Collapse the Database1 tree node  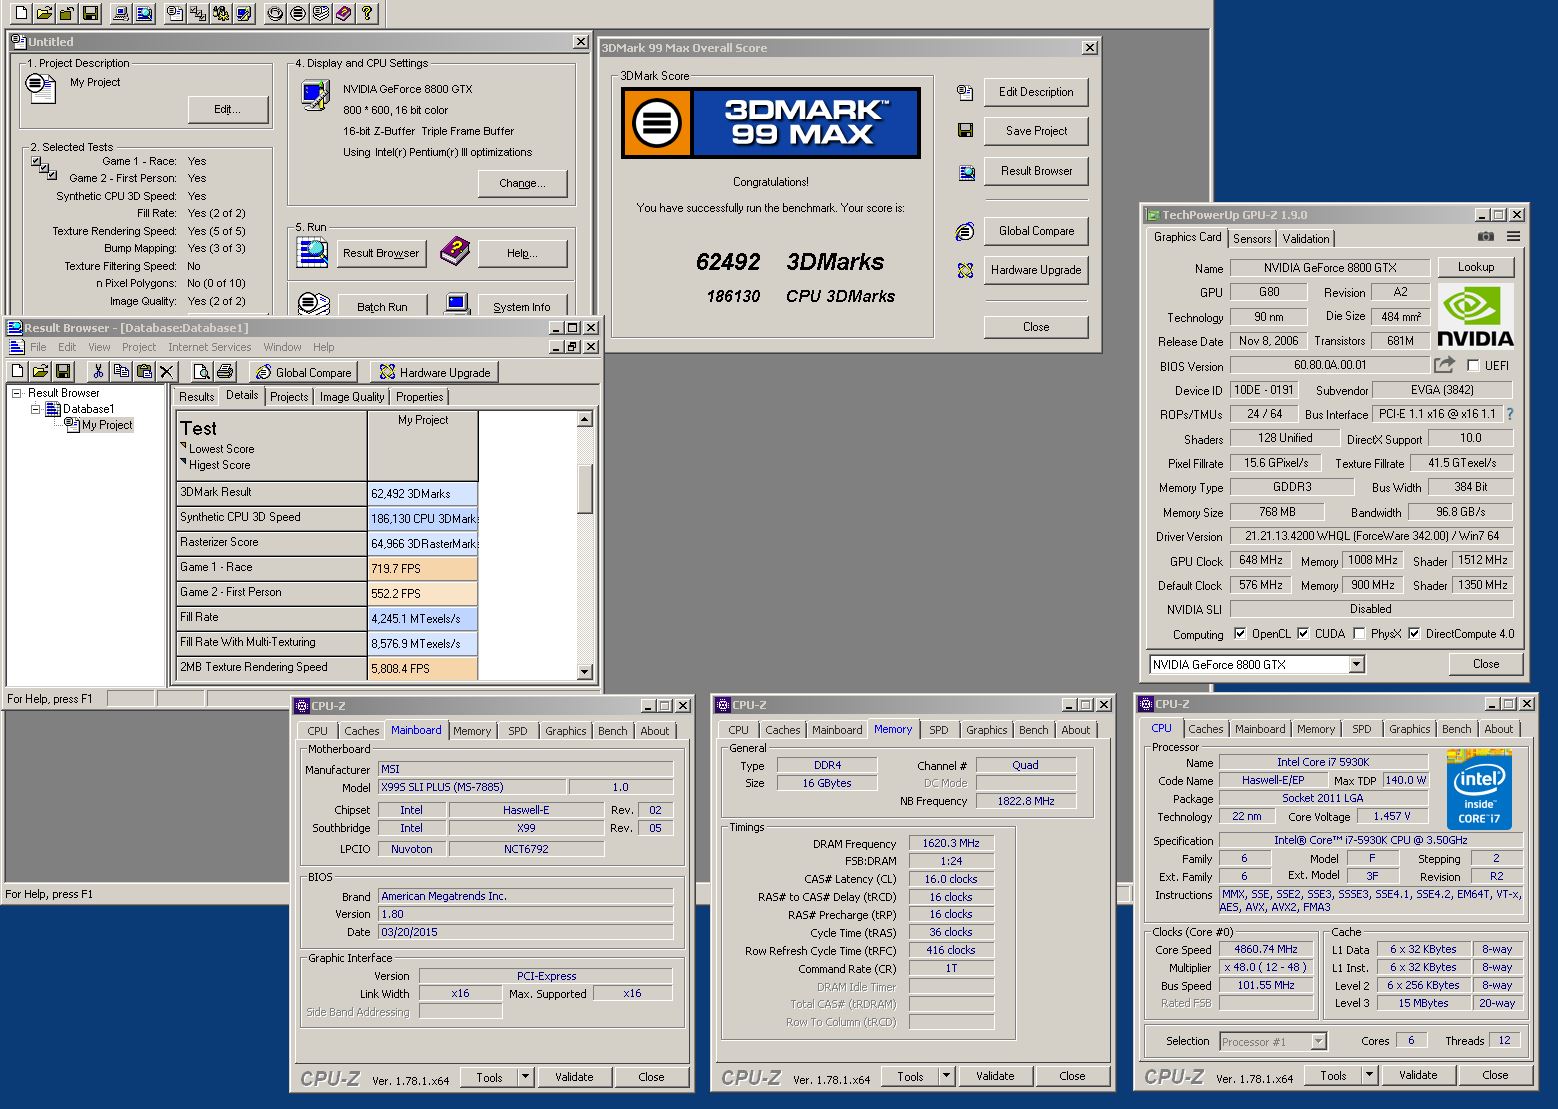point(36,409)
